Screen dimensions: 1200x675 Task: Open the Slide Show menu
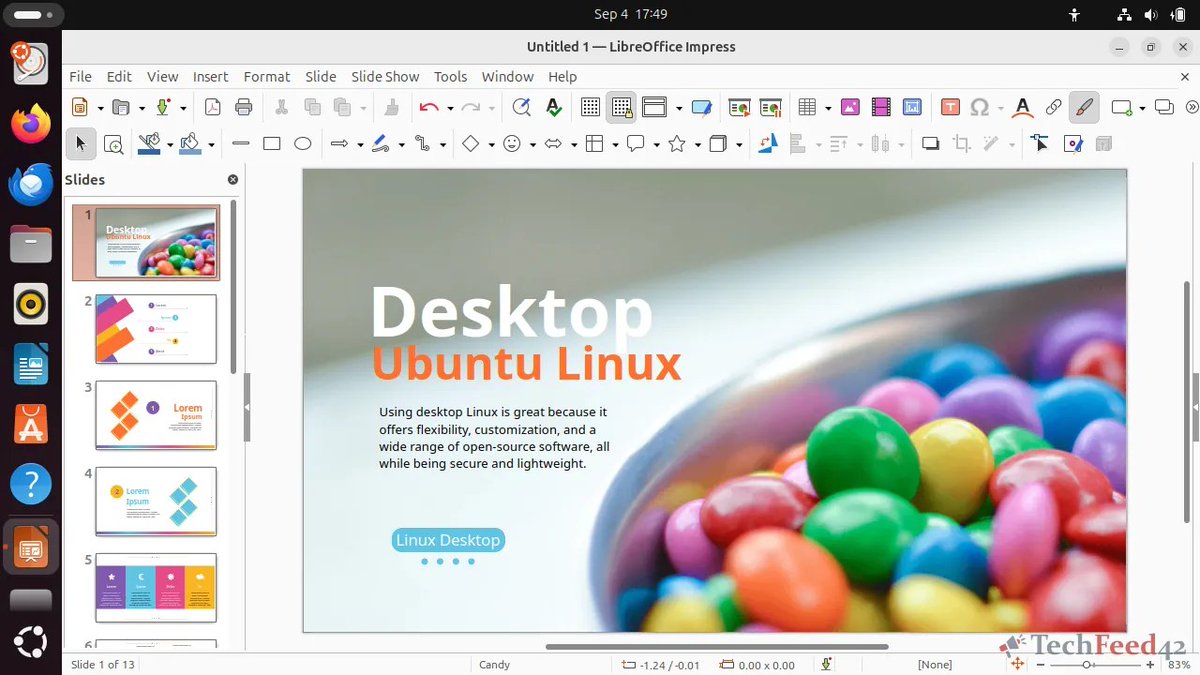[x=385, y=76]
